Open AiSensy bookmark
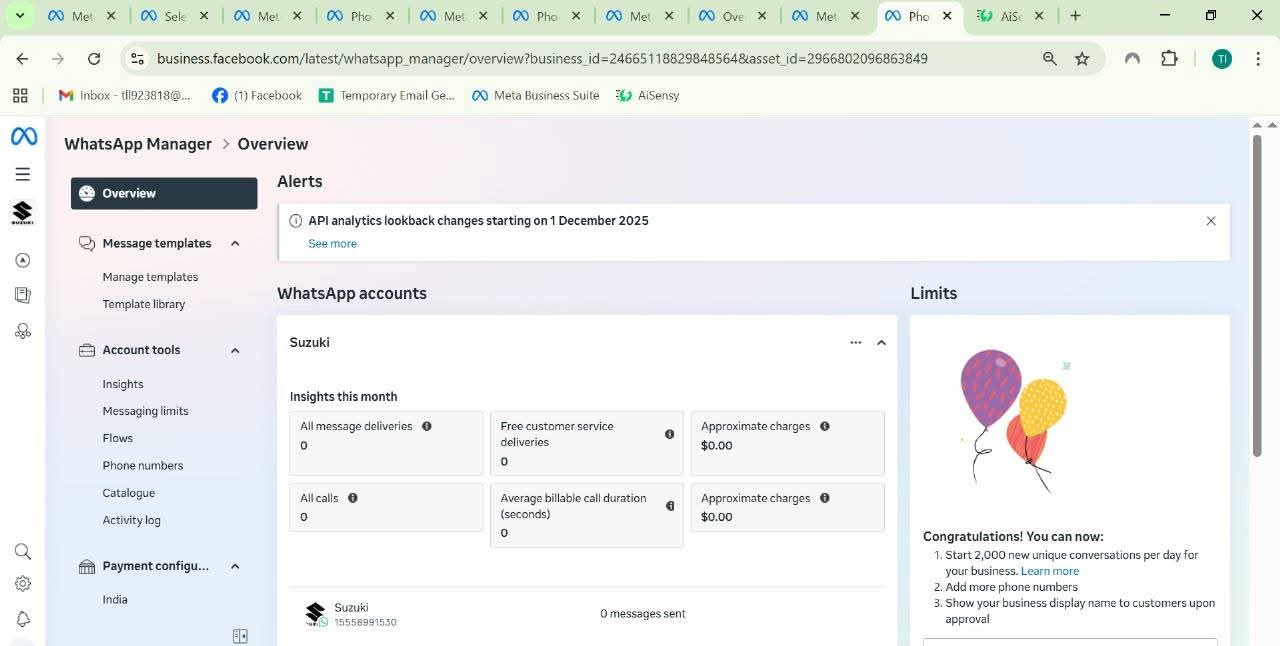This screenshot has height=646, width=1280. [649, 95]
